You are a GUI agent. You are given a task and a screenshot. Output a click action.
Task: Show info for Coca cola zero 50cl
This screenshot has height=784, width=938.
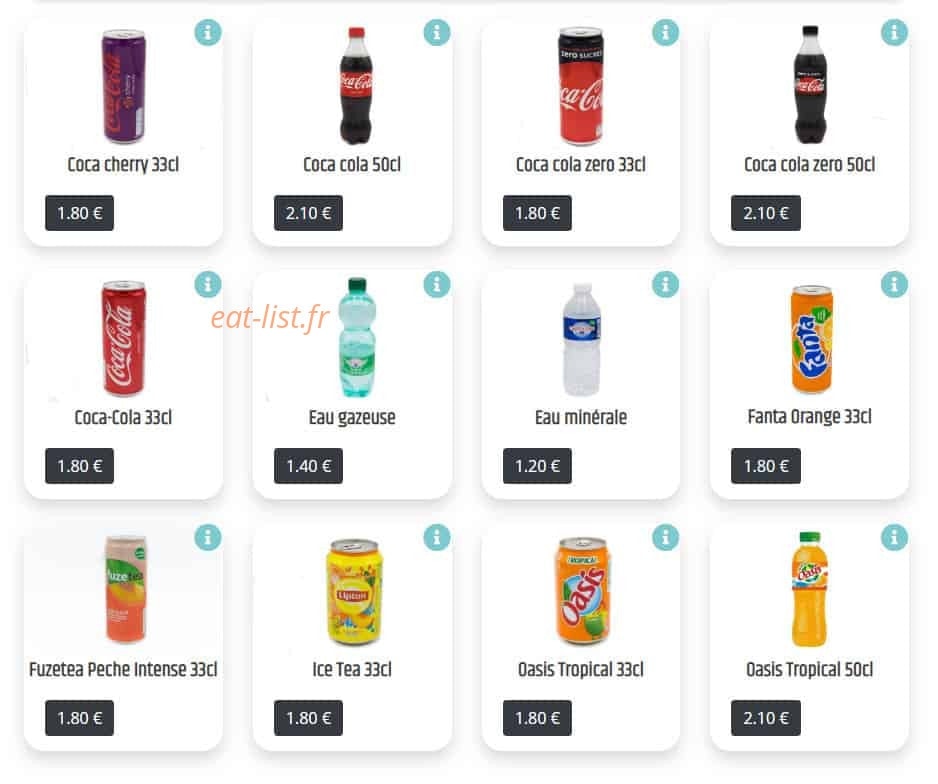[894, 32]
